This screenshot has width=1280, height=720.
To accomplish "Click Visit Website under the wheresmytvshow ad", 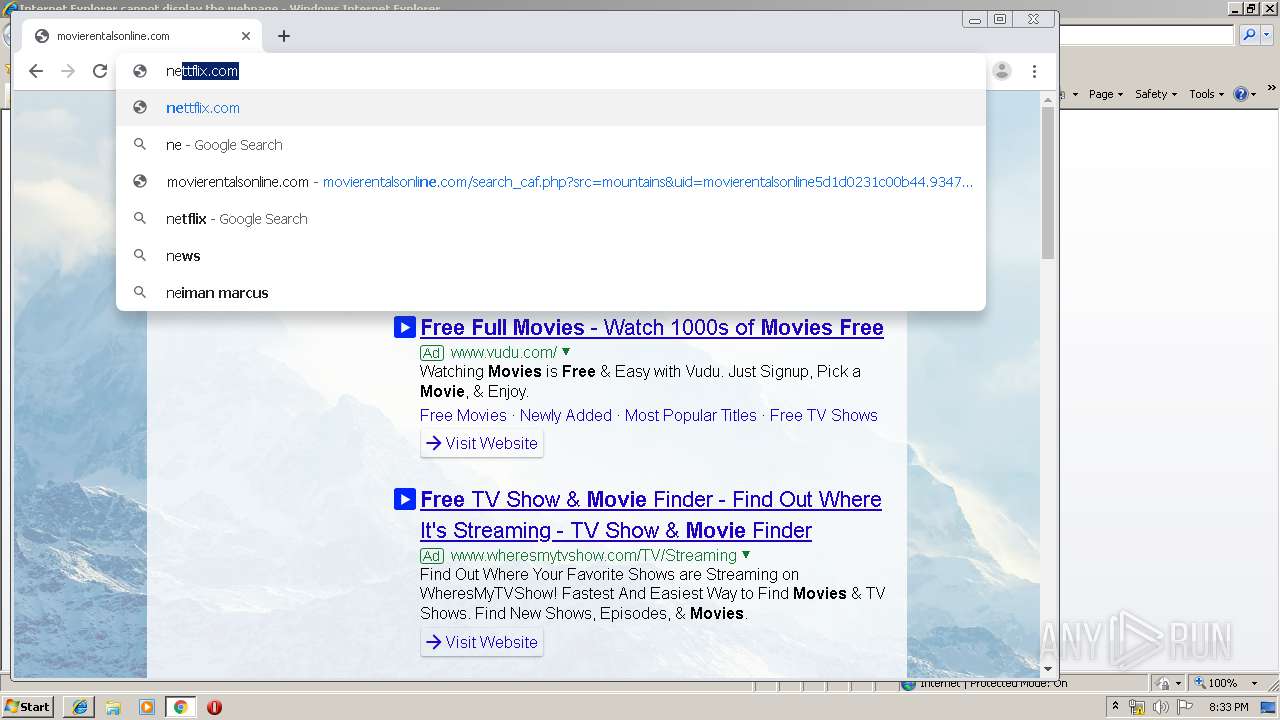I will tap(482, 642).
